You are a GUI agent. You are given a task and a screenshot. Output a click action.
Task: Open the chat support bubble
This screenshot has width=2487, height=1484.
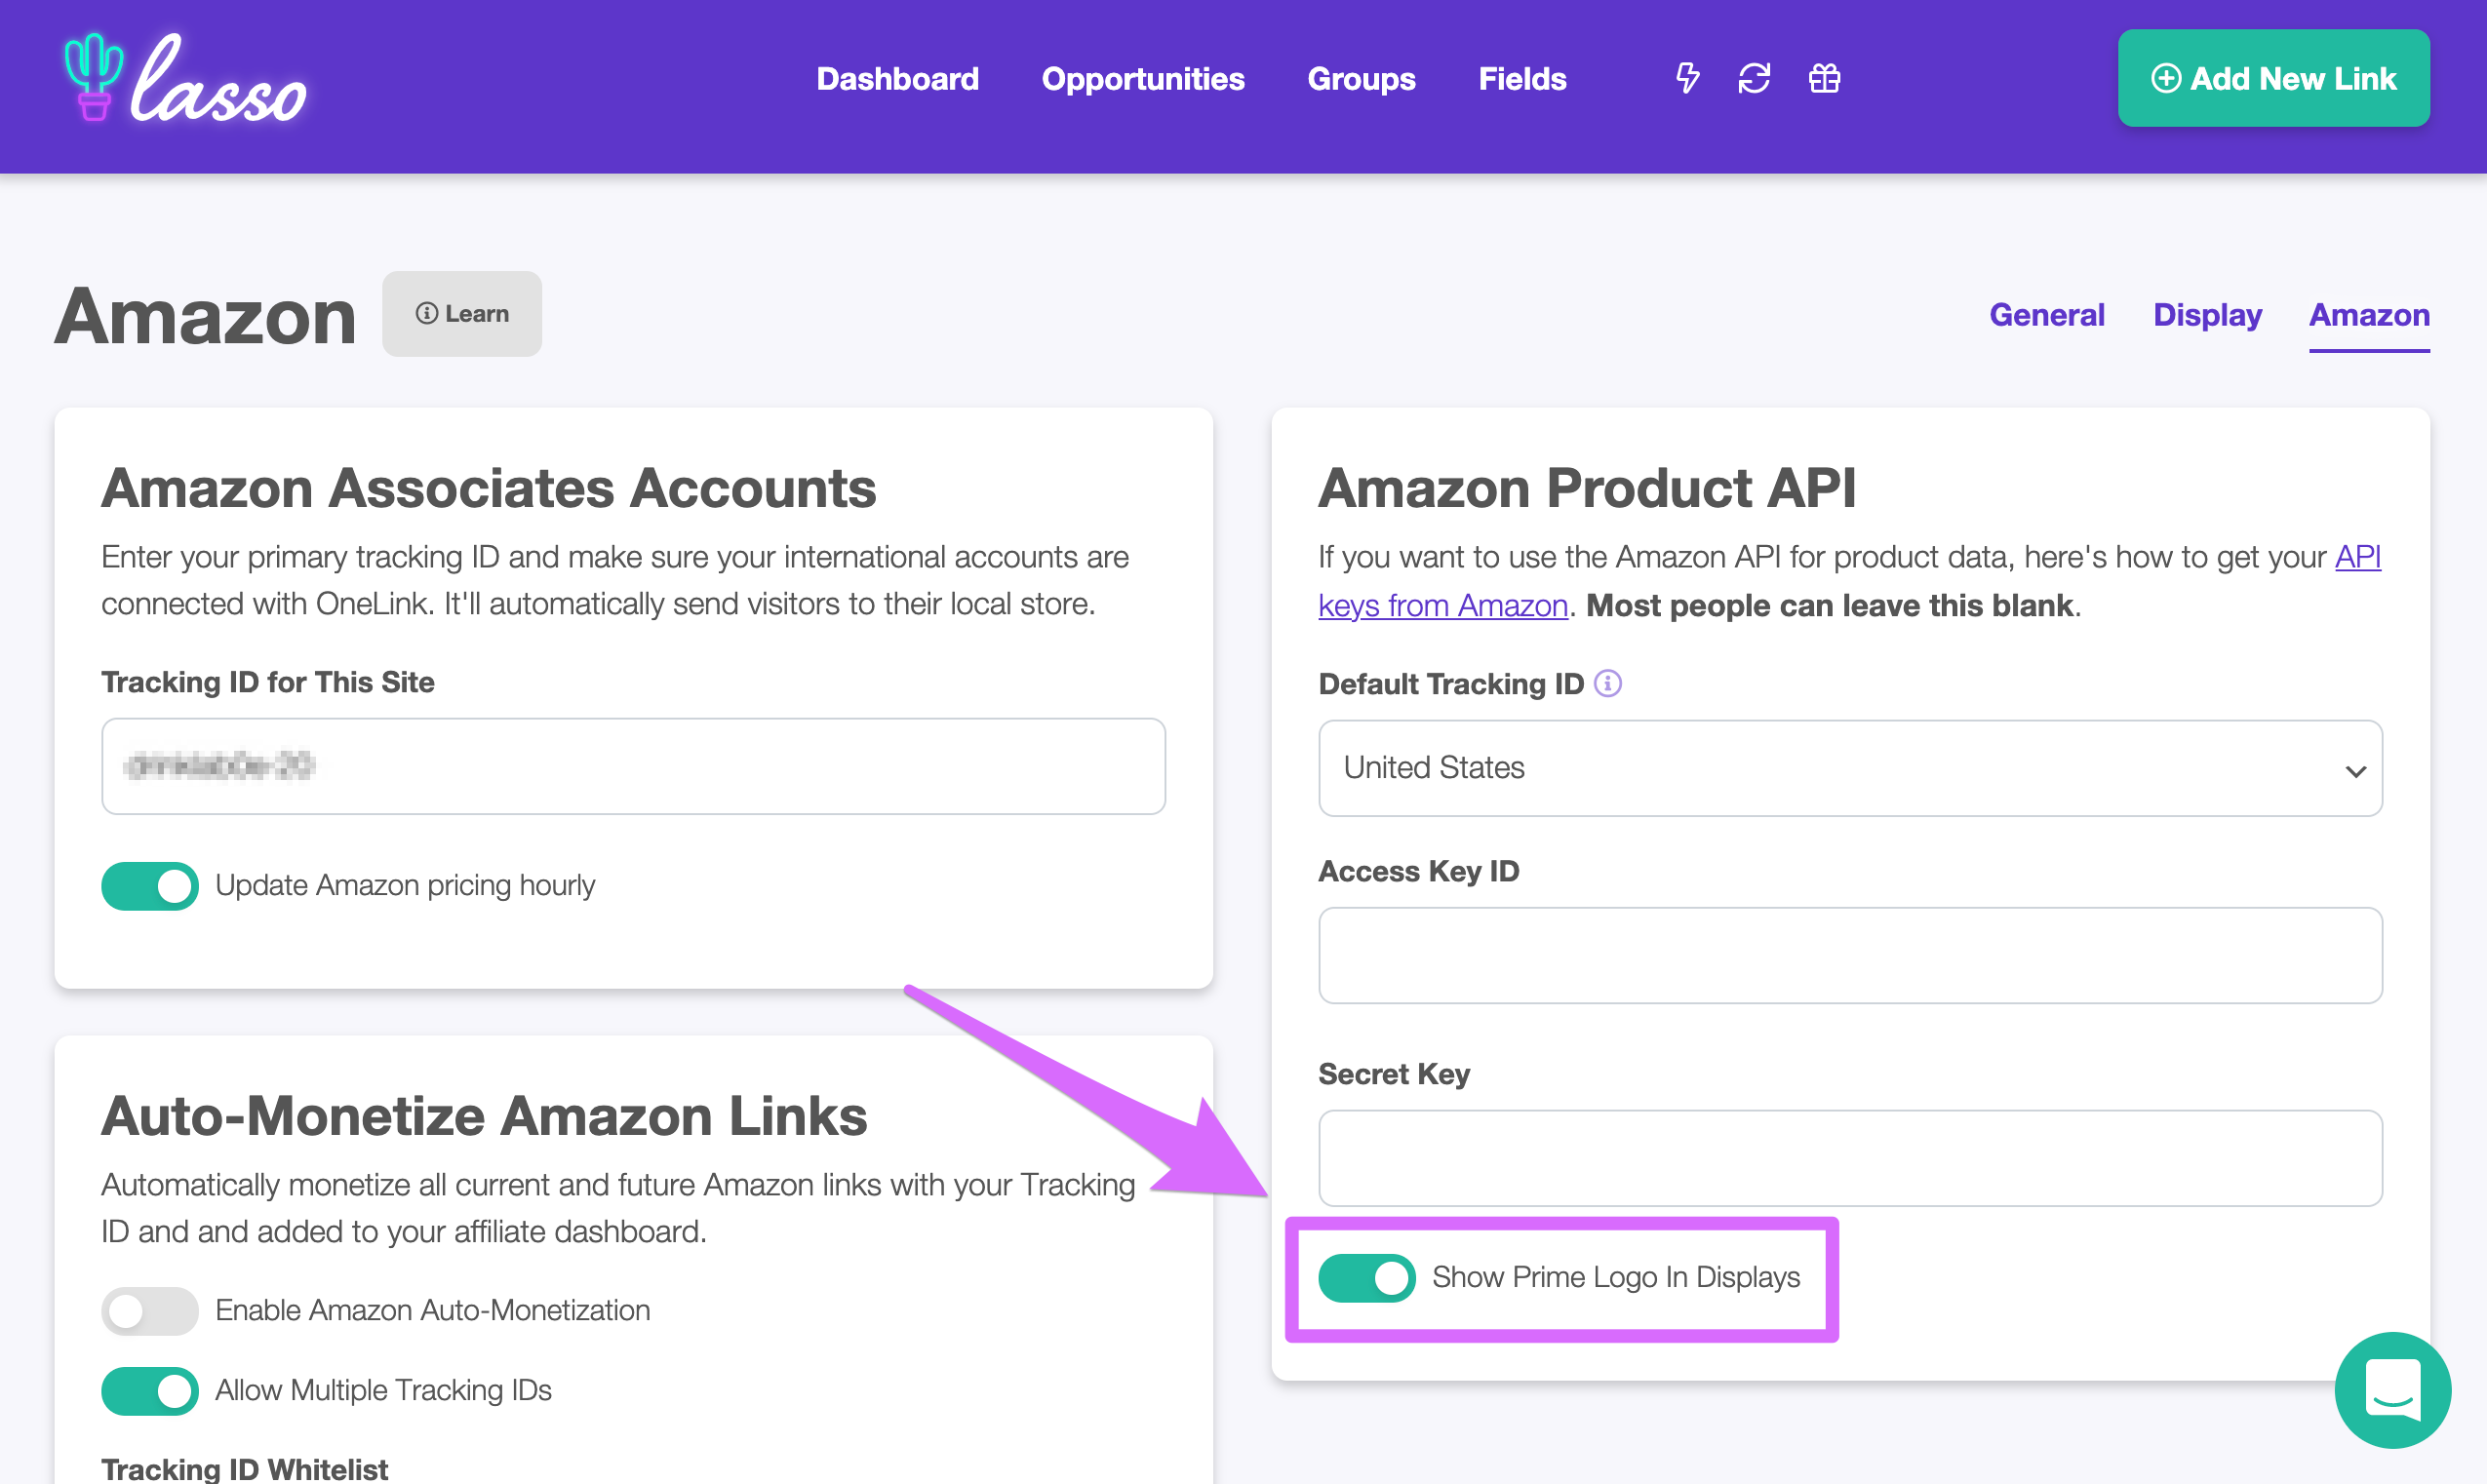click(2392, 1390)
